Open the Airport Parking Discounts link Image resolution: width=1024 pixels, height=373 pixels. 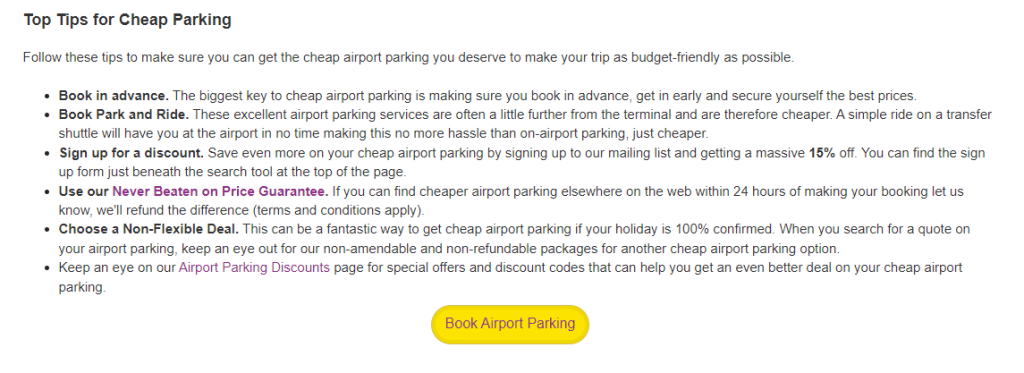254,268
